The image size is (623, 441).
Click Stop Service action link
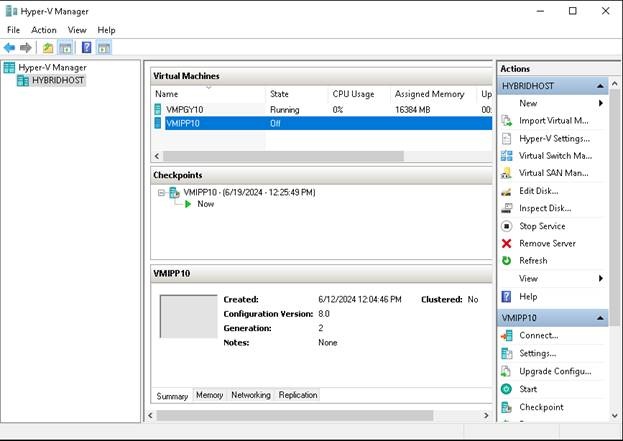(542, 226)
